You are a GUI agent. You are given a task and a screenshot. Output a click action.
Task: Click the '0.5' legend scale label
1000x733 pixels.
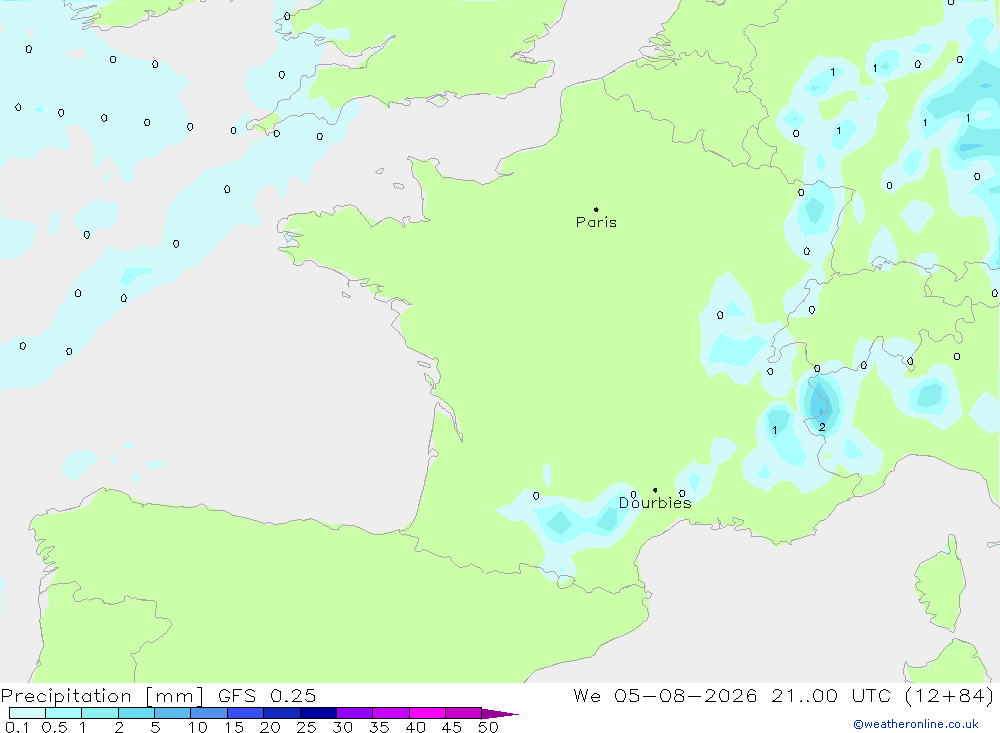tap(54, 727)
